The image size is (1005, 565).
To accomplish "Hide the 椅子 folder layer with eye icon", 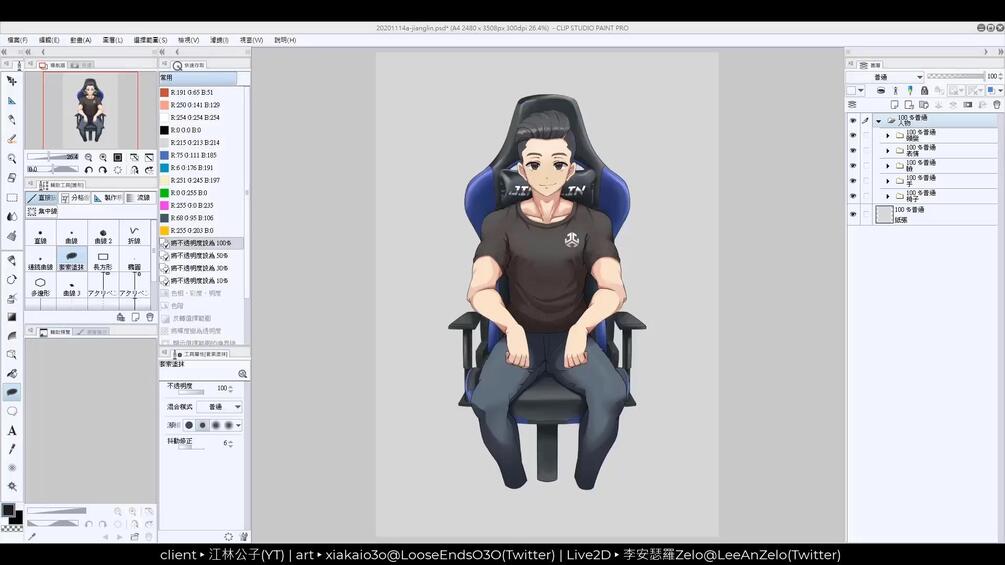I will coord(853,196).
